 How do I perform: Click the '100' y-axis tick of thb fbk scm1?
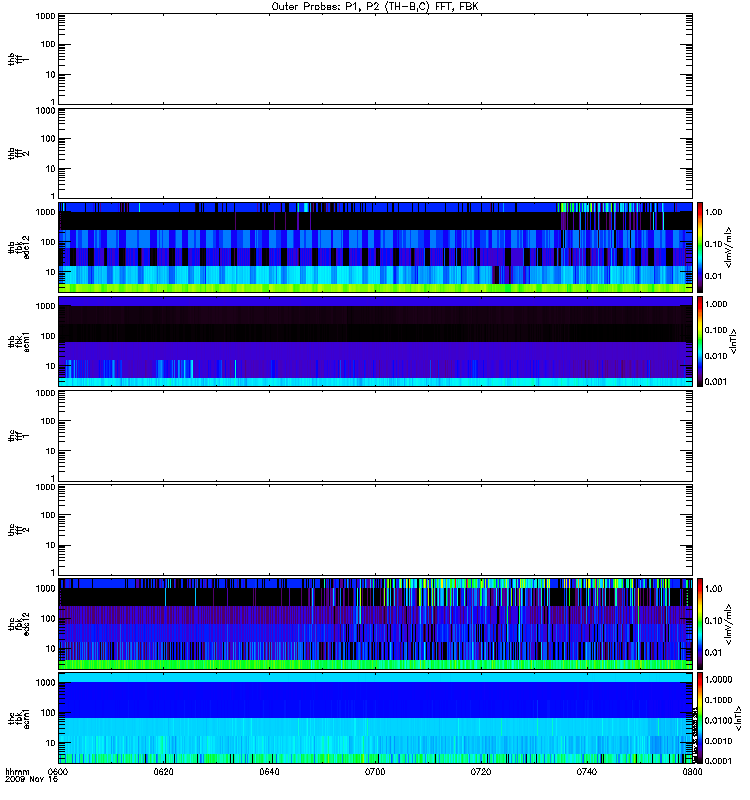click(x=48, y=336)
